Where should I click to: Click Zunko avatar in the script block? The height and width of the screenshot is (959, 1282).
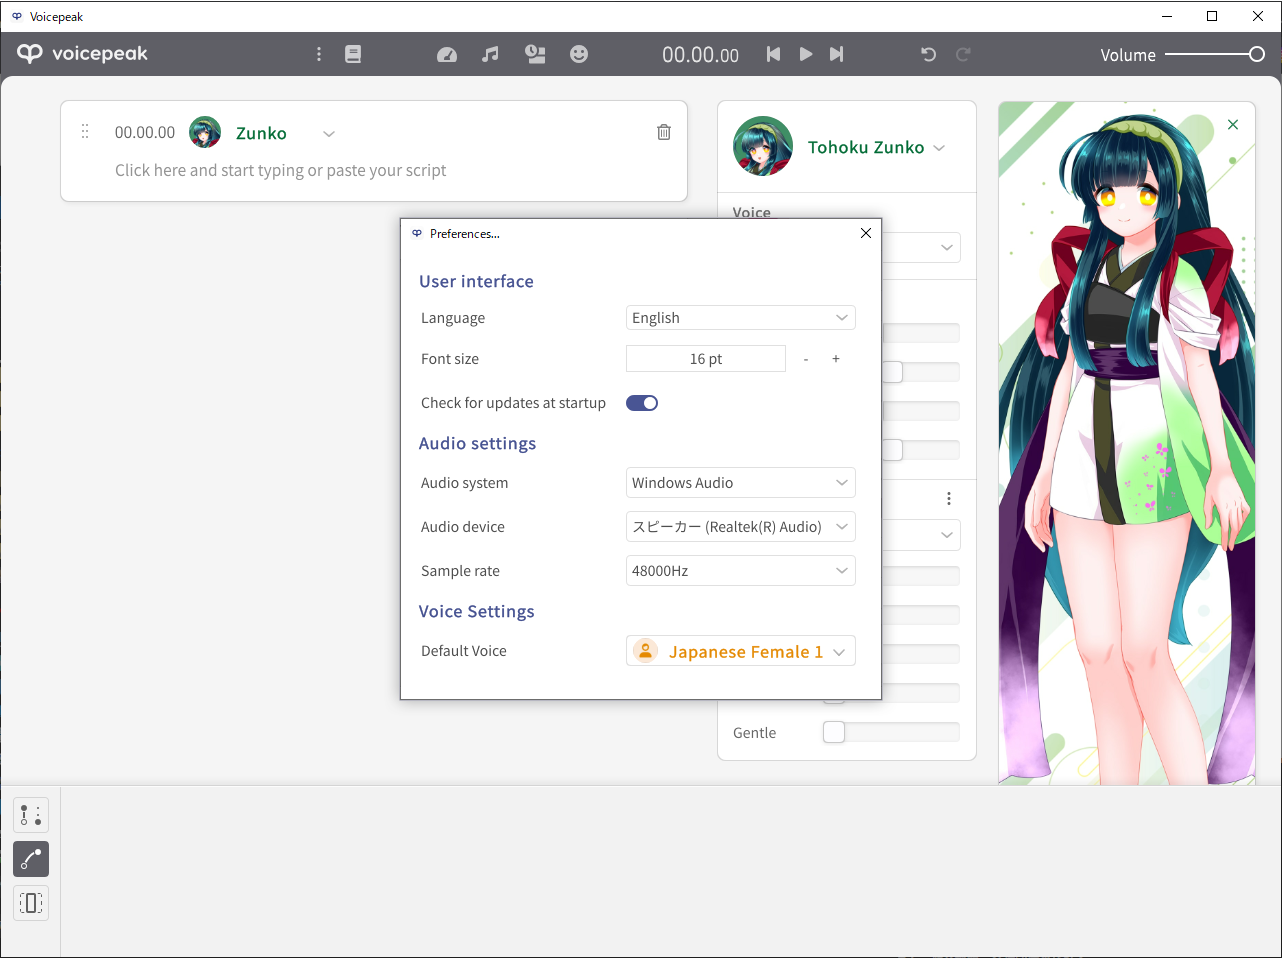point(205,132)
